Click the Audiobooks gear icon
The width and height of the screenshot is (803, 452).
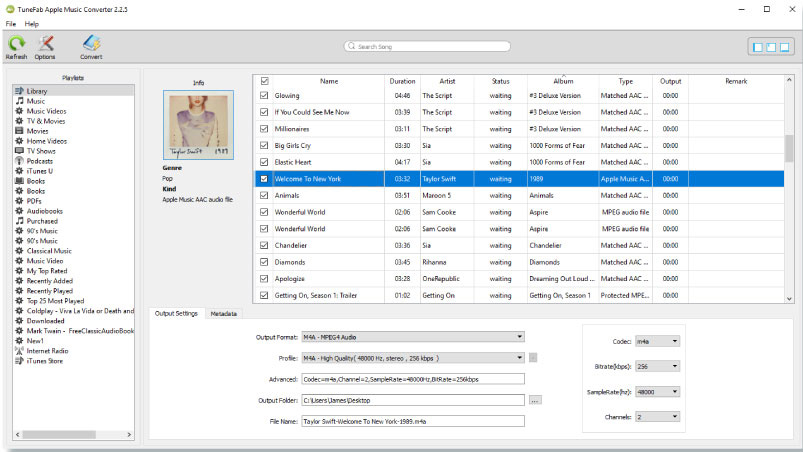[x=19, y=211]
